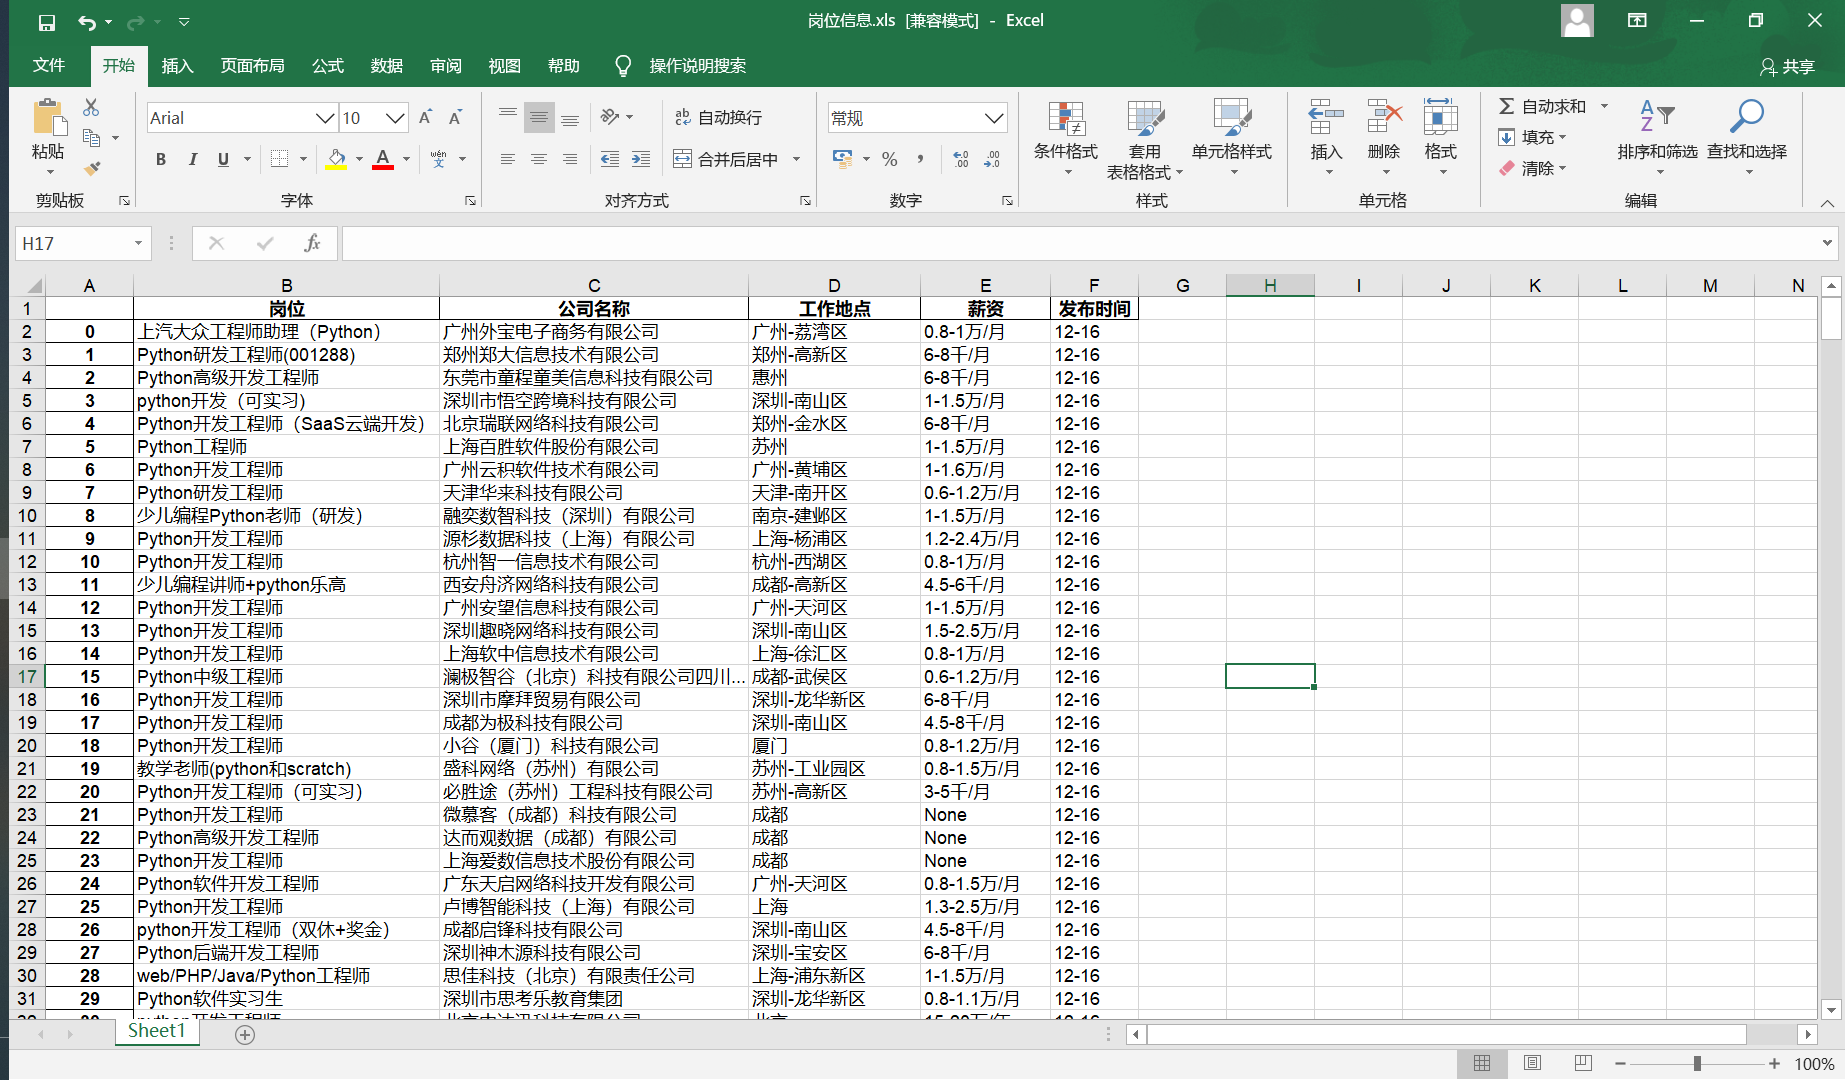1845x1080 pixels.
Task: Apply cell borders with the Borders icon
Action: pos(280,159)
